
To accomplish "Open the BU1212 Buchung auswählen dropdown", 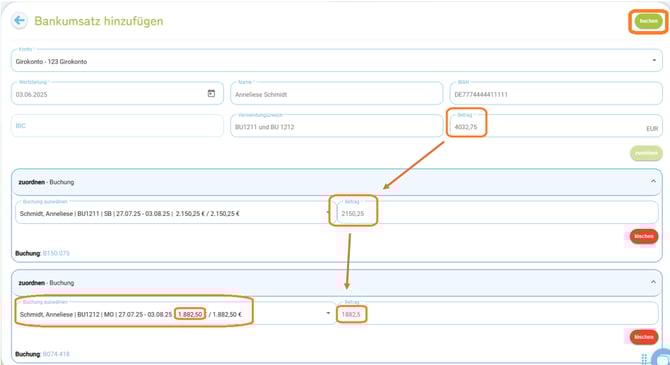I will pyautogui.click(x=175, y=314).
